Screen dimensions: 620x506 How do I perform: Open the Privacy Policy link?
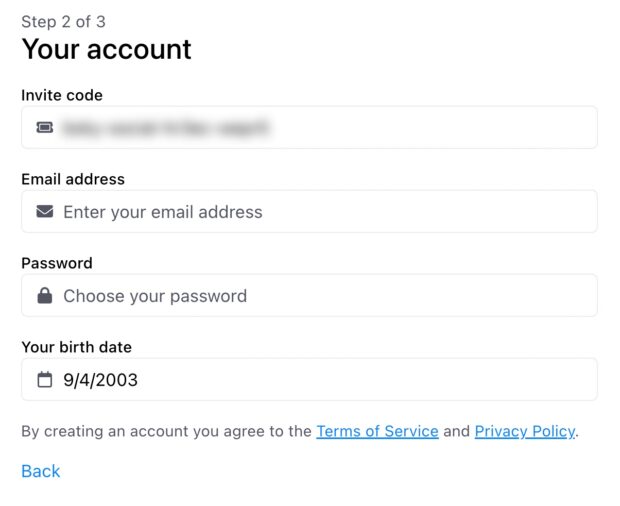pyautogui.click(x=524, y=432)
